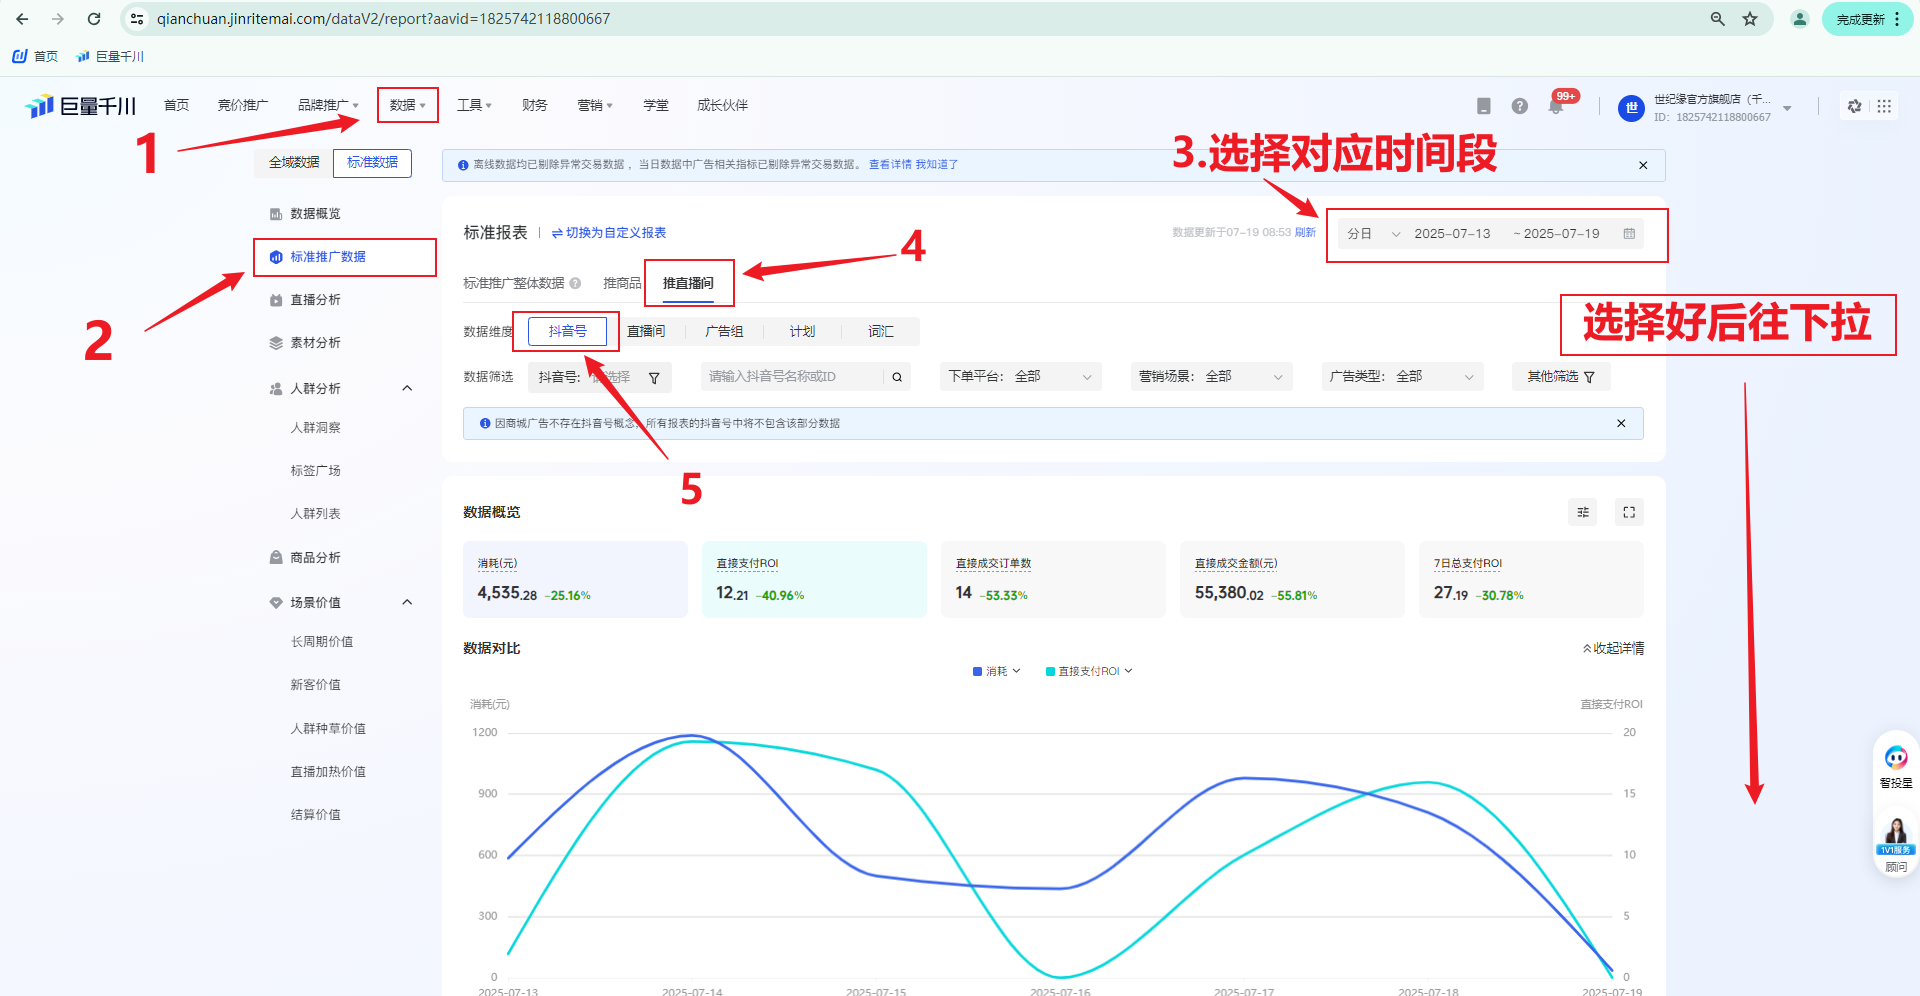Click the fullscreen expand icon in data overview
Viewport: 1920px width, 996px height.
point(1629,512)
